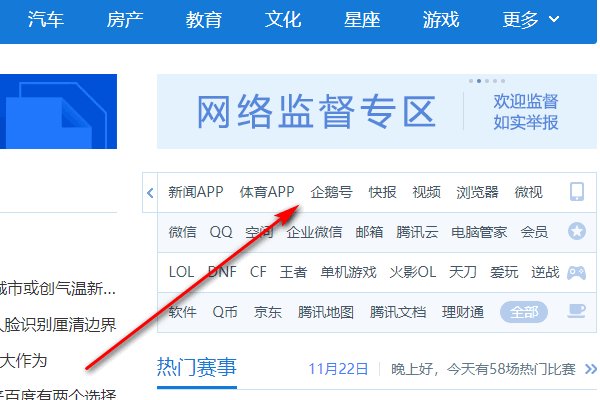
Task: Open the DNF game link
Action: [222, 272]
